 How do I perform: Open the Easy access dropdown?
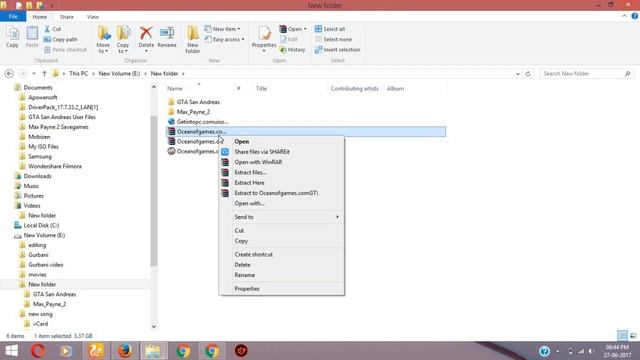[224, 40]
